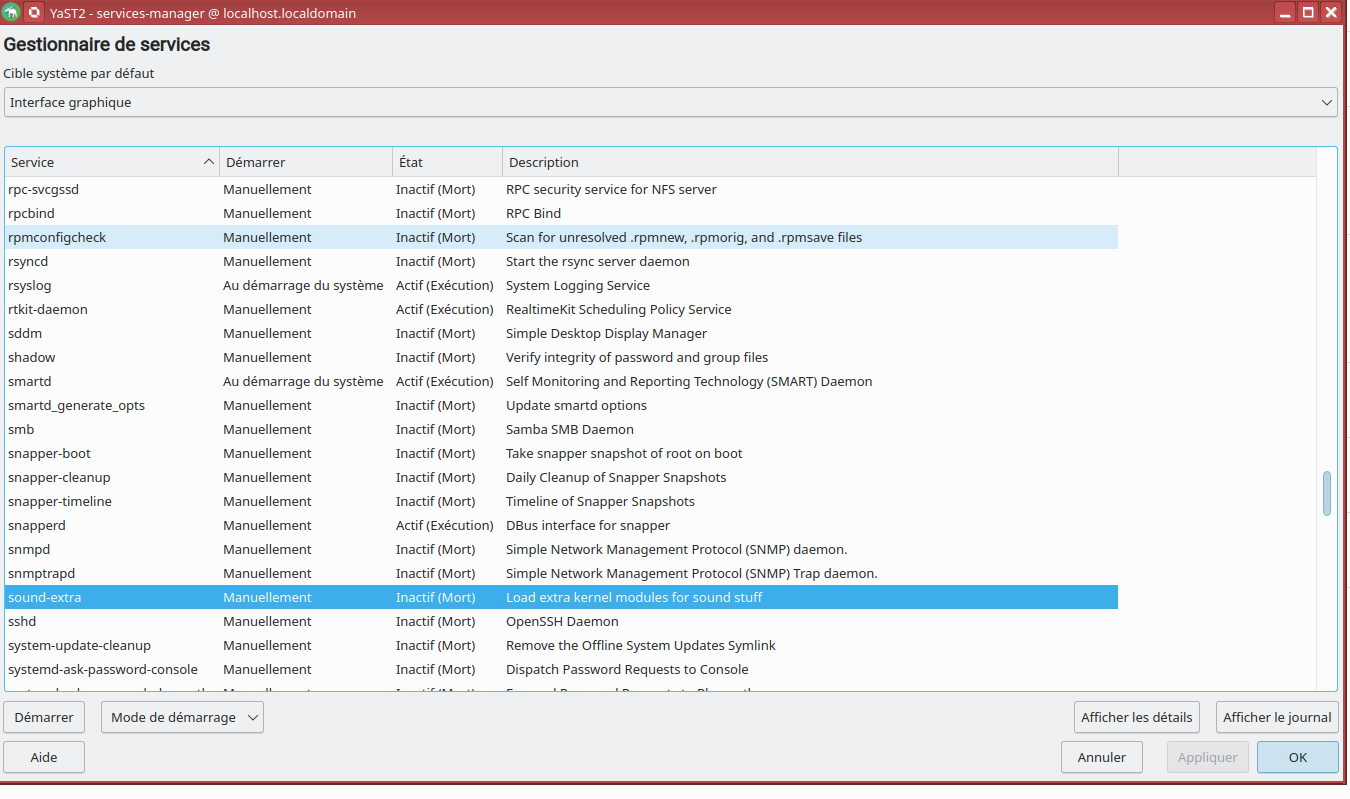Click Afficher le journal button
The height and width of the screenshot is (799, 1350).
(1277, 717)
